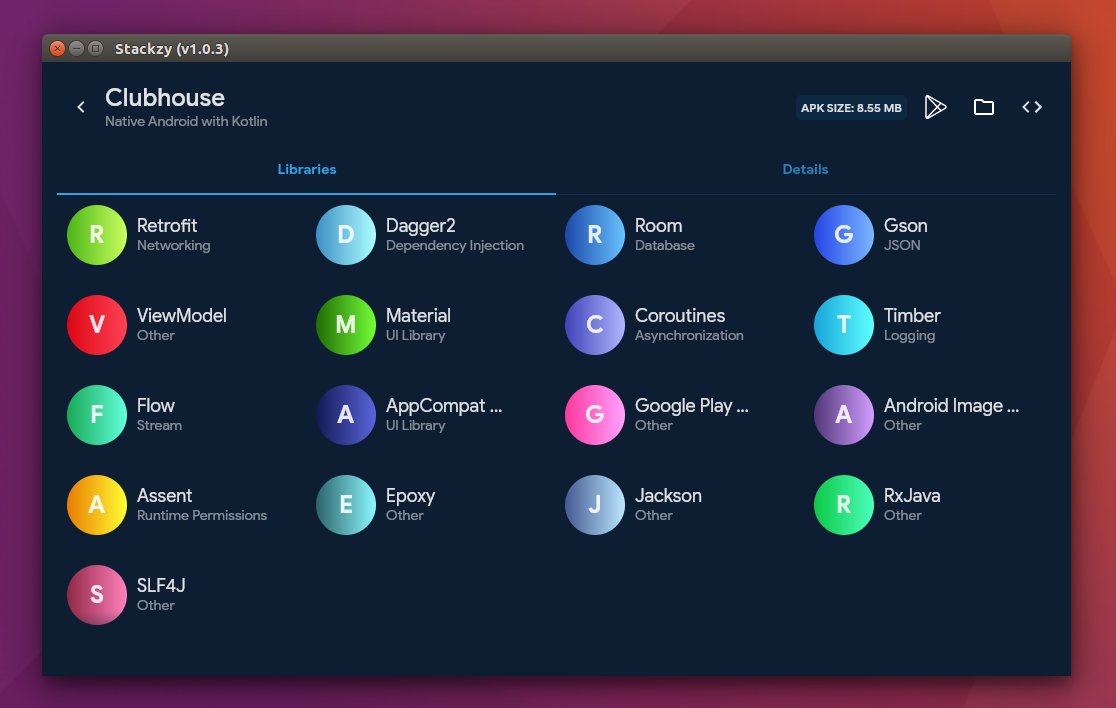
Task: Click the Gson G avatar
Action: [x=843, y=235]
